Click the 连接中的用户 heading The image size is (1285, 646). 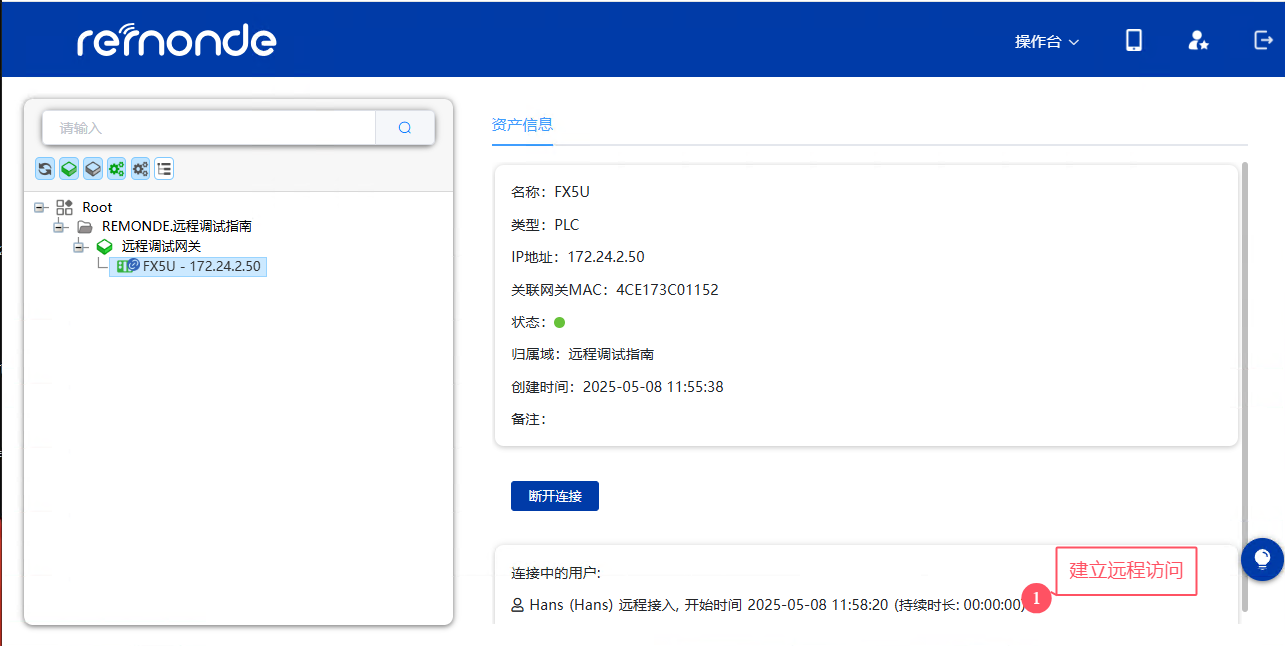(x=556, y=573)
